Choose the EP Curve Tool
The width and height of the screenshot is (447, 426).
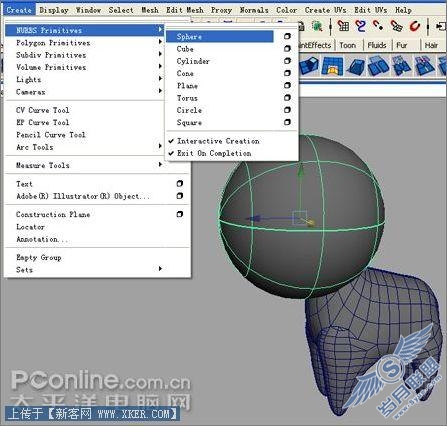point(43,122)
